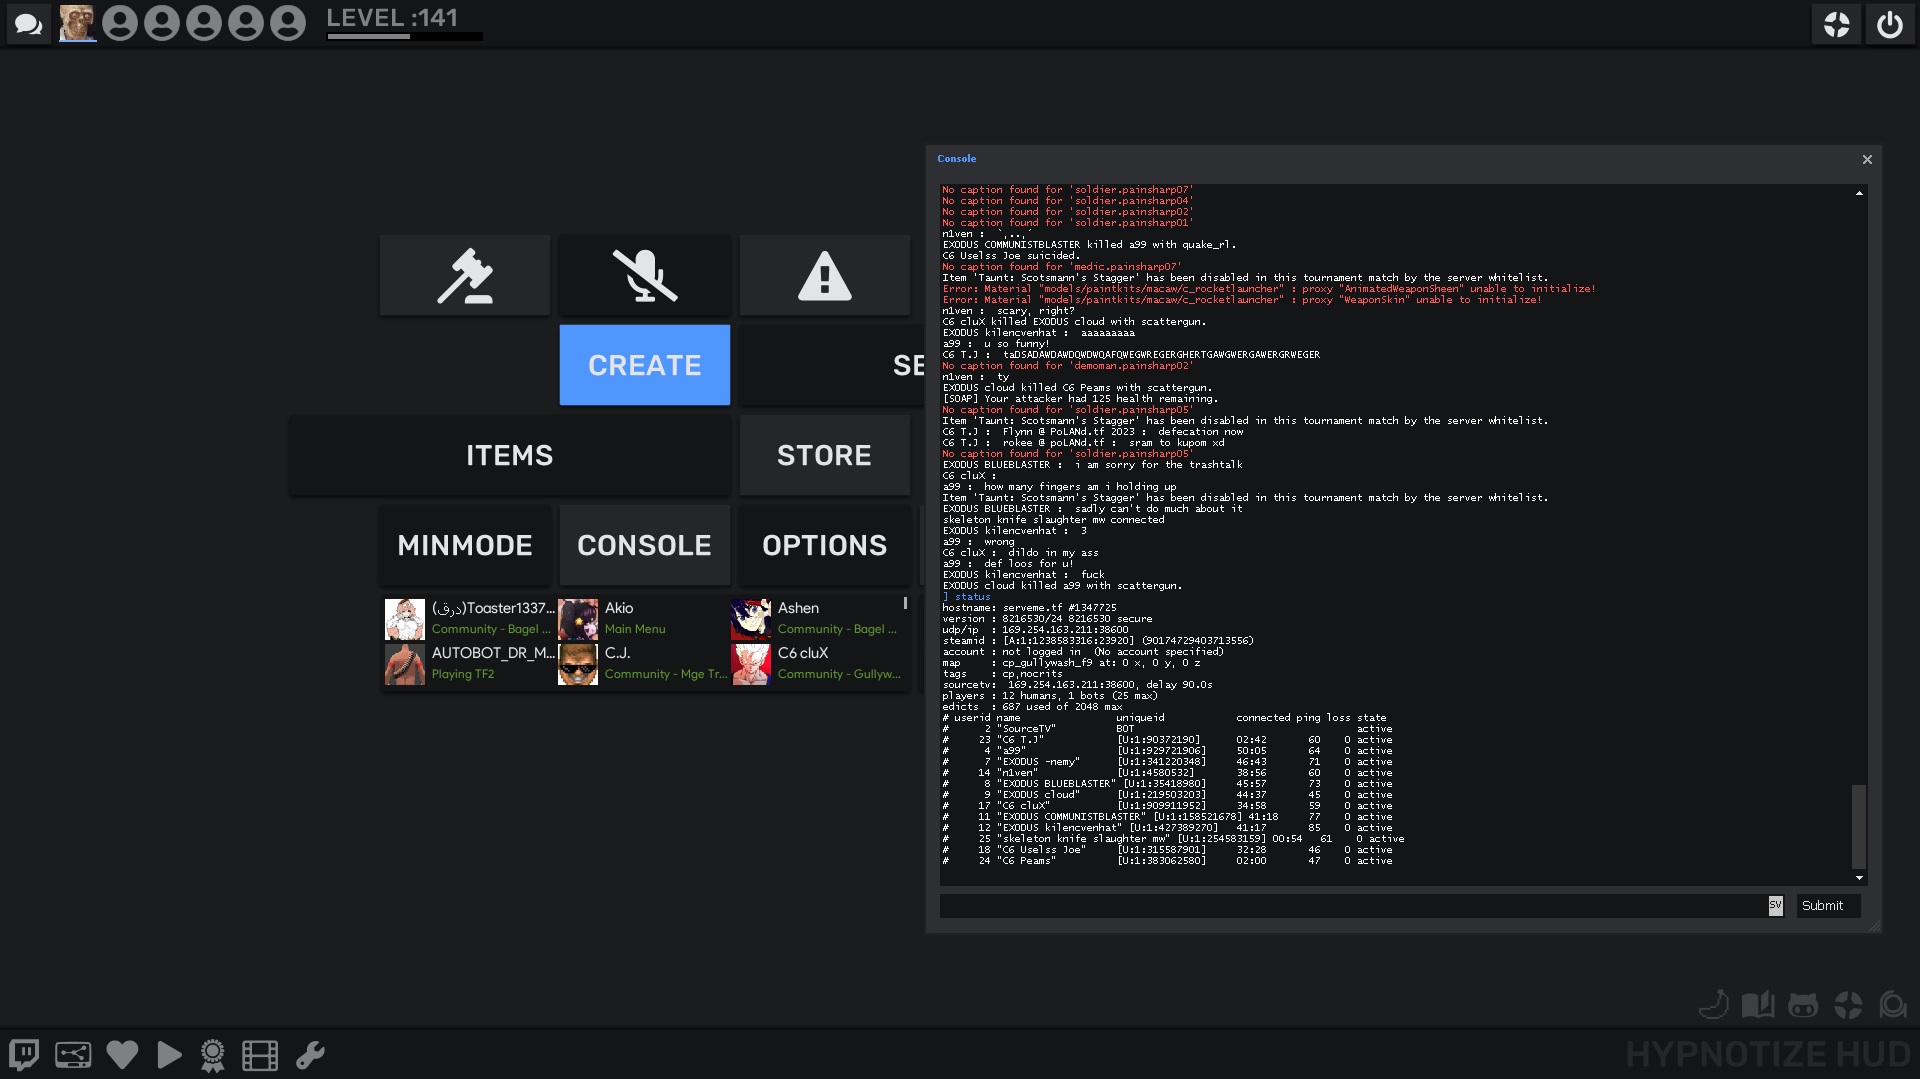Screen dimensions: 1920x1079
Task: Click the console scroll down arrow
Action: [1859, 878]
